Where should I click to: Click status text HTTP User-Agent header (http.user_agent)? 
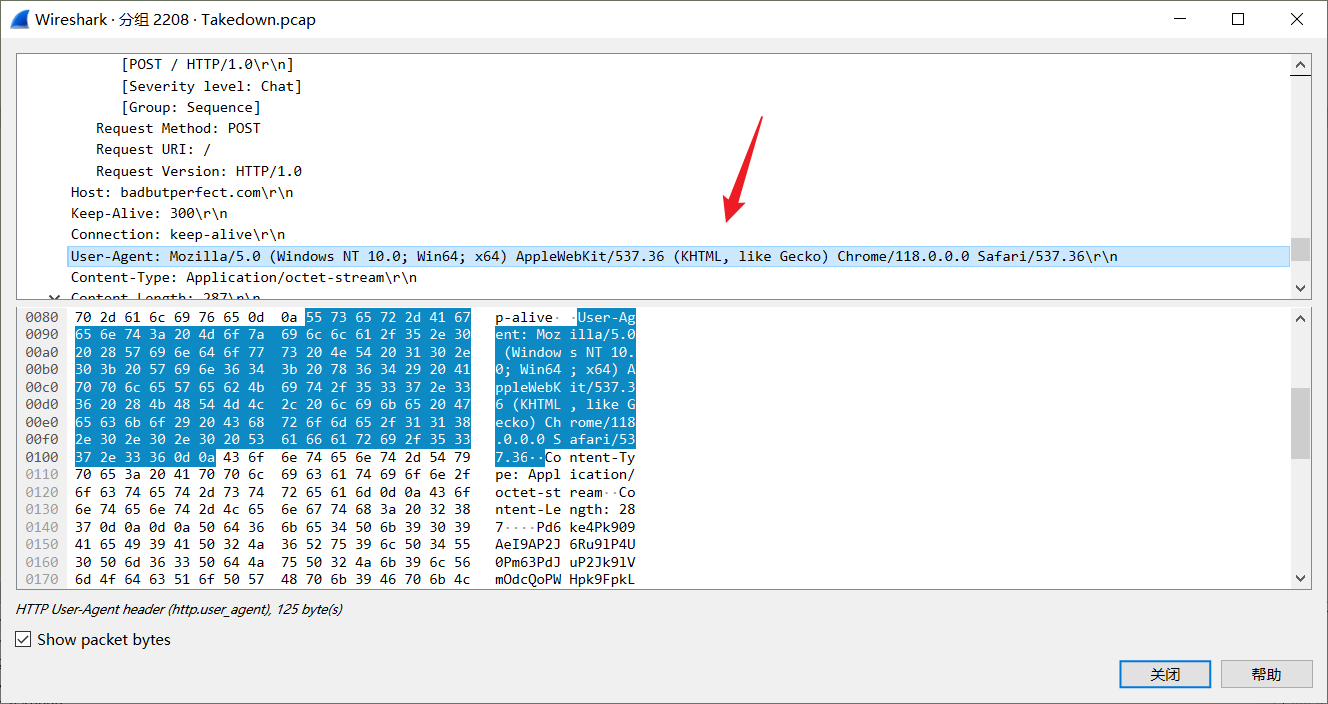coord(143,609)
